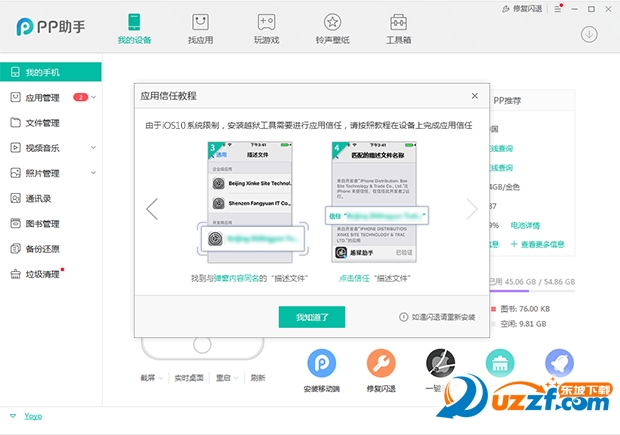Image resolution: width=620 pixels, height=435 pixels.
Task: Click the 安装移动端 install mobile icon
Action: point(321,363)
